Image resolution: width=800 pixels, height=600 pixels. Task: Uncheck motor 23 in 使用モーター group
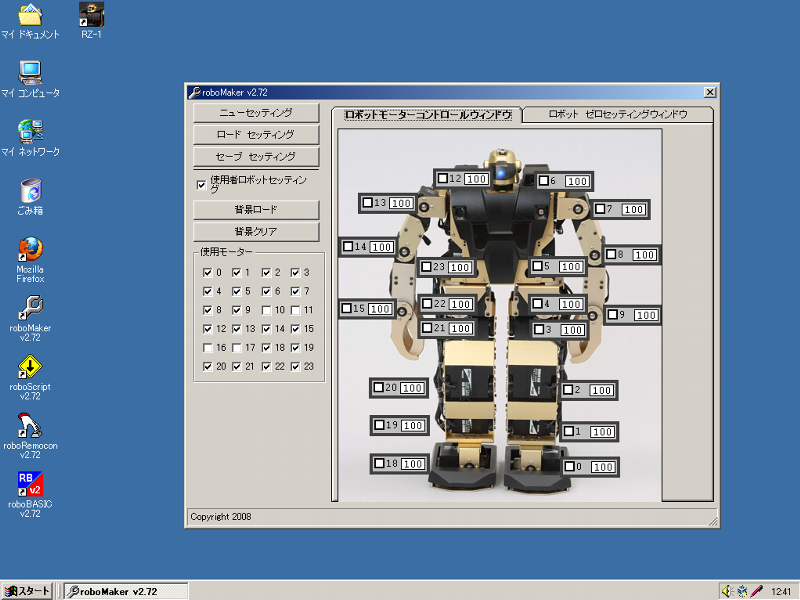click(x=295, y=366)
